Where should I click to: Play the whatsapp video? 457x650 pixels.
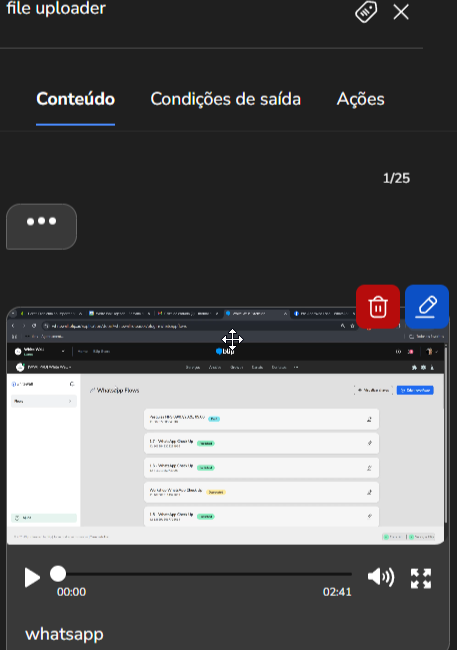[32, 577]
